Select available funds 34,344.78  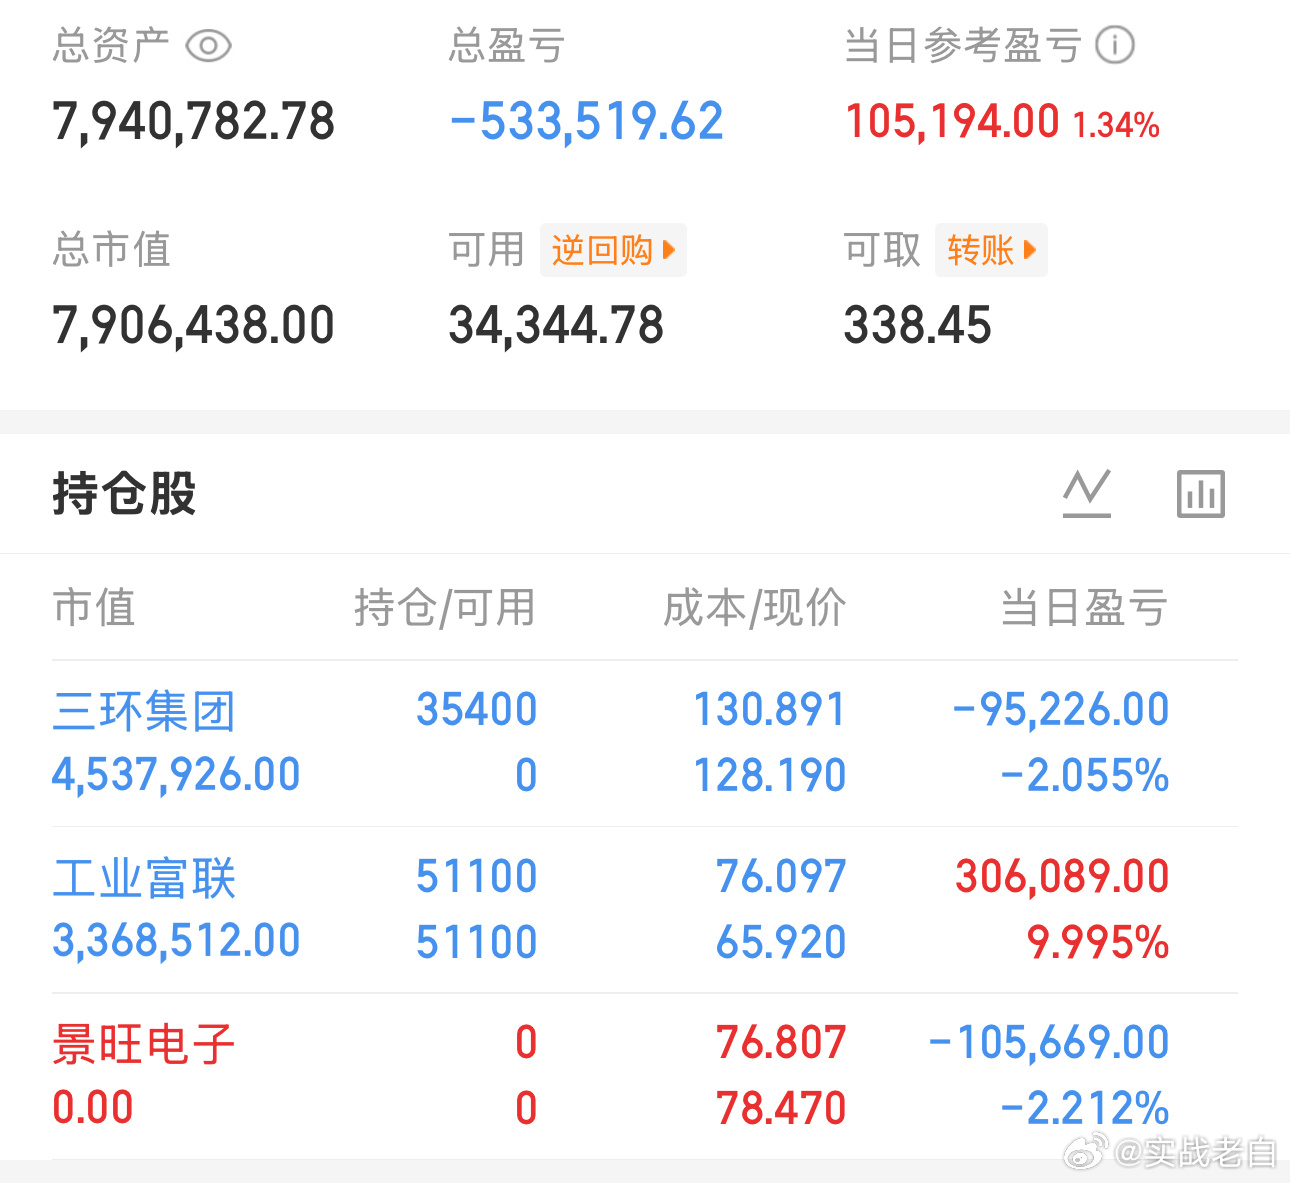pyautogui.click(x=556, y=326)
